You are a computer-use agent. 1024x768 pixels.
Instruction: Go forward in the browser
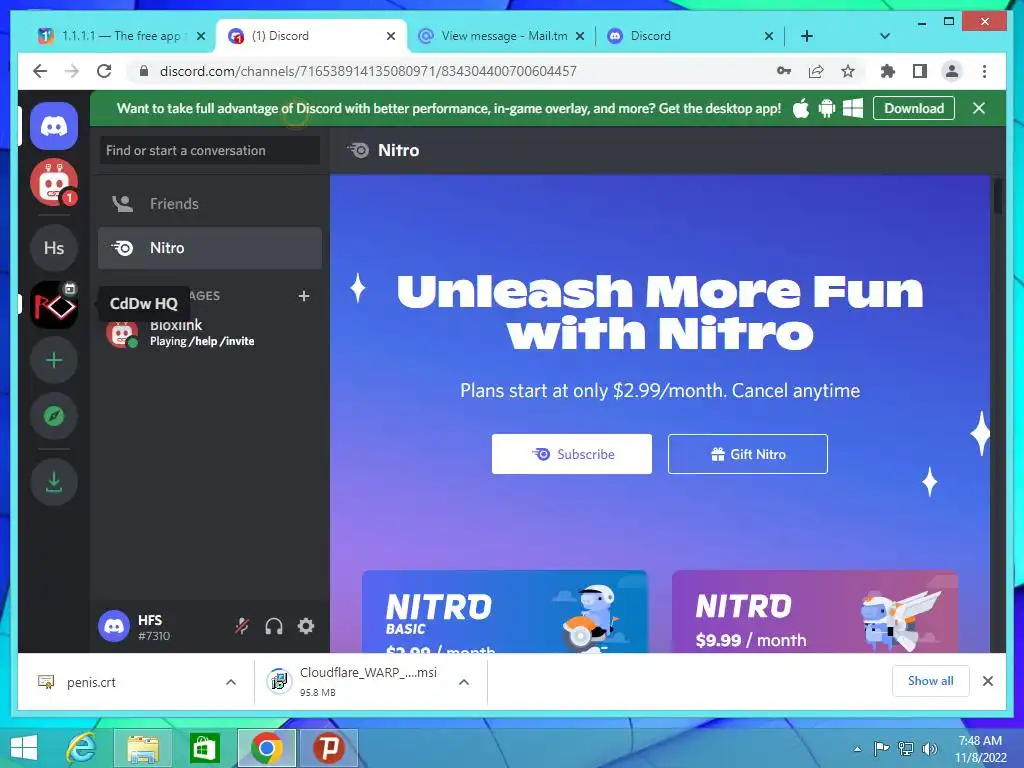pos(72,71)
